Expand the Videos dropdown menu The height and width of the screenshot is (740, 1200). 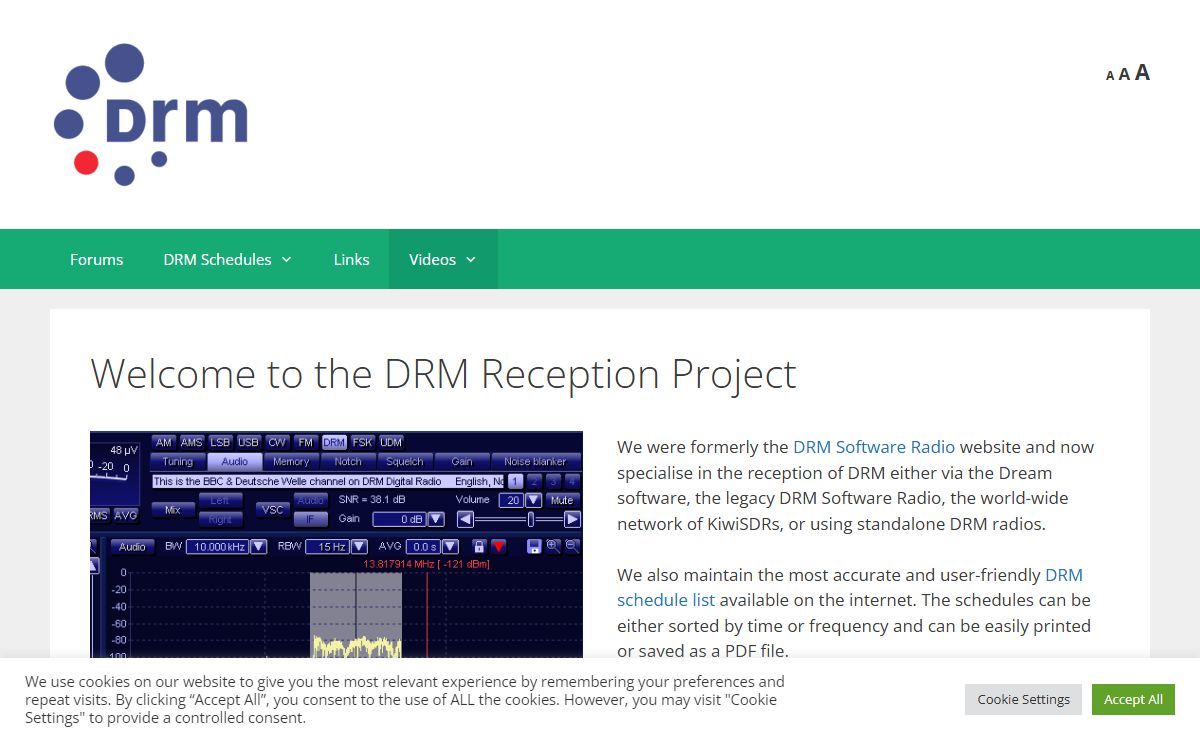coord(442,259)
